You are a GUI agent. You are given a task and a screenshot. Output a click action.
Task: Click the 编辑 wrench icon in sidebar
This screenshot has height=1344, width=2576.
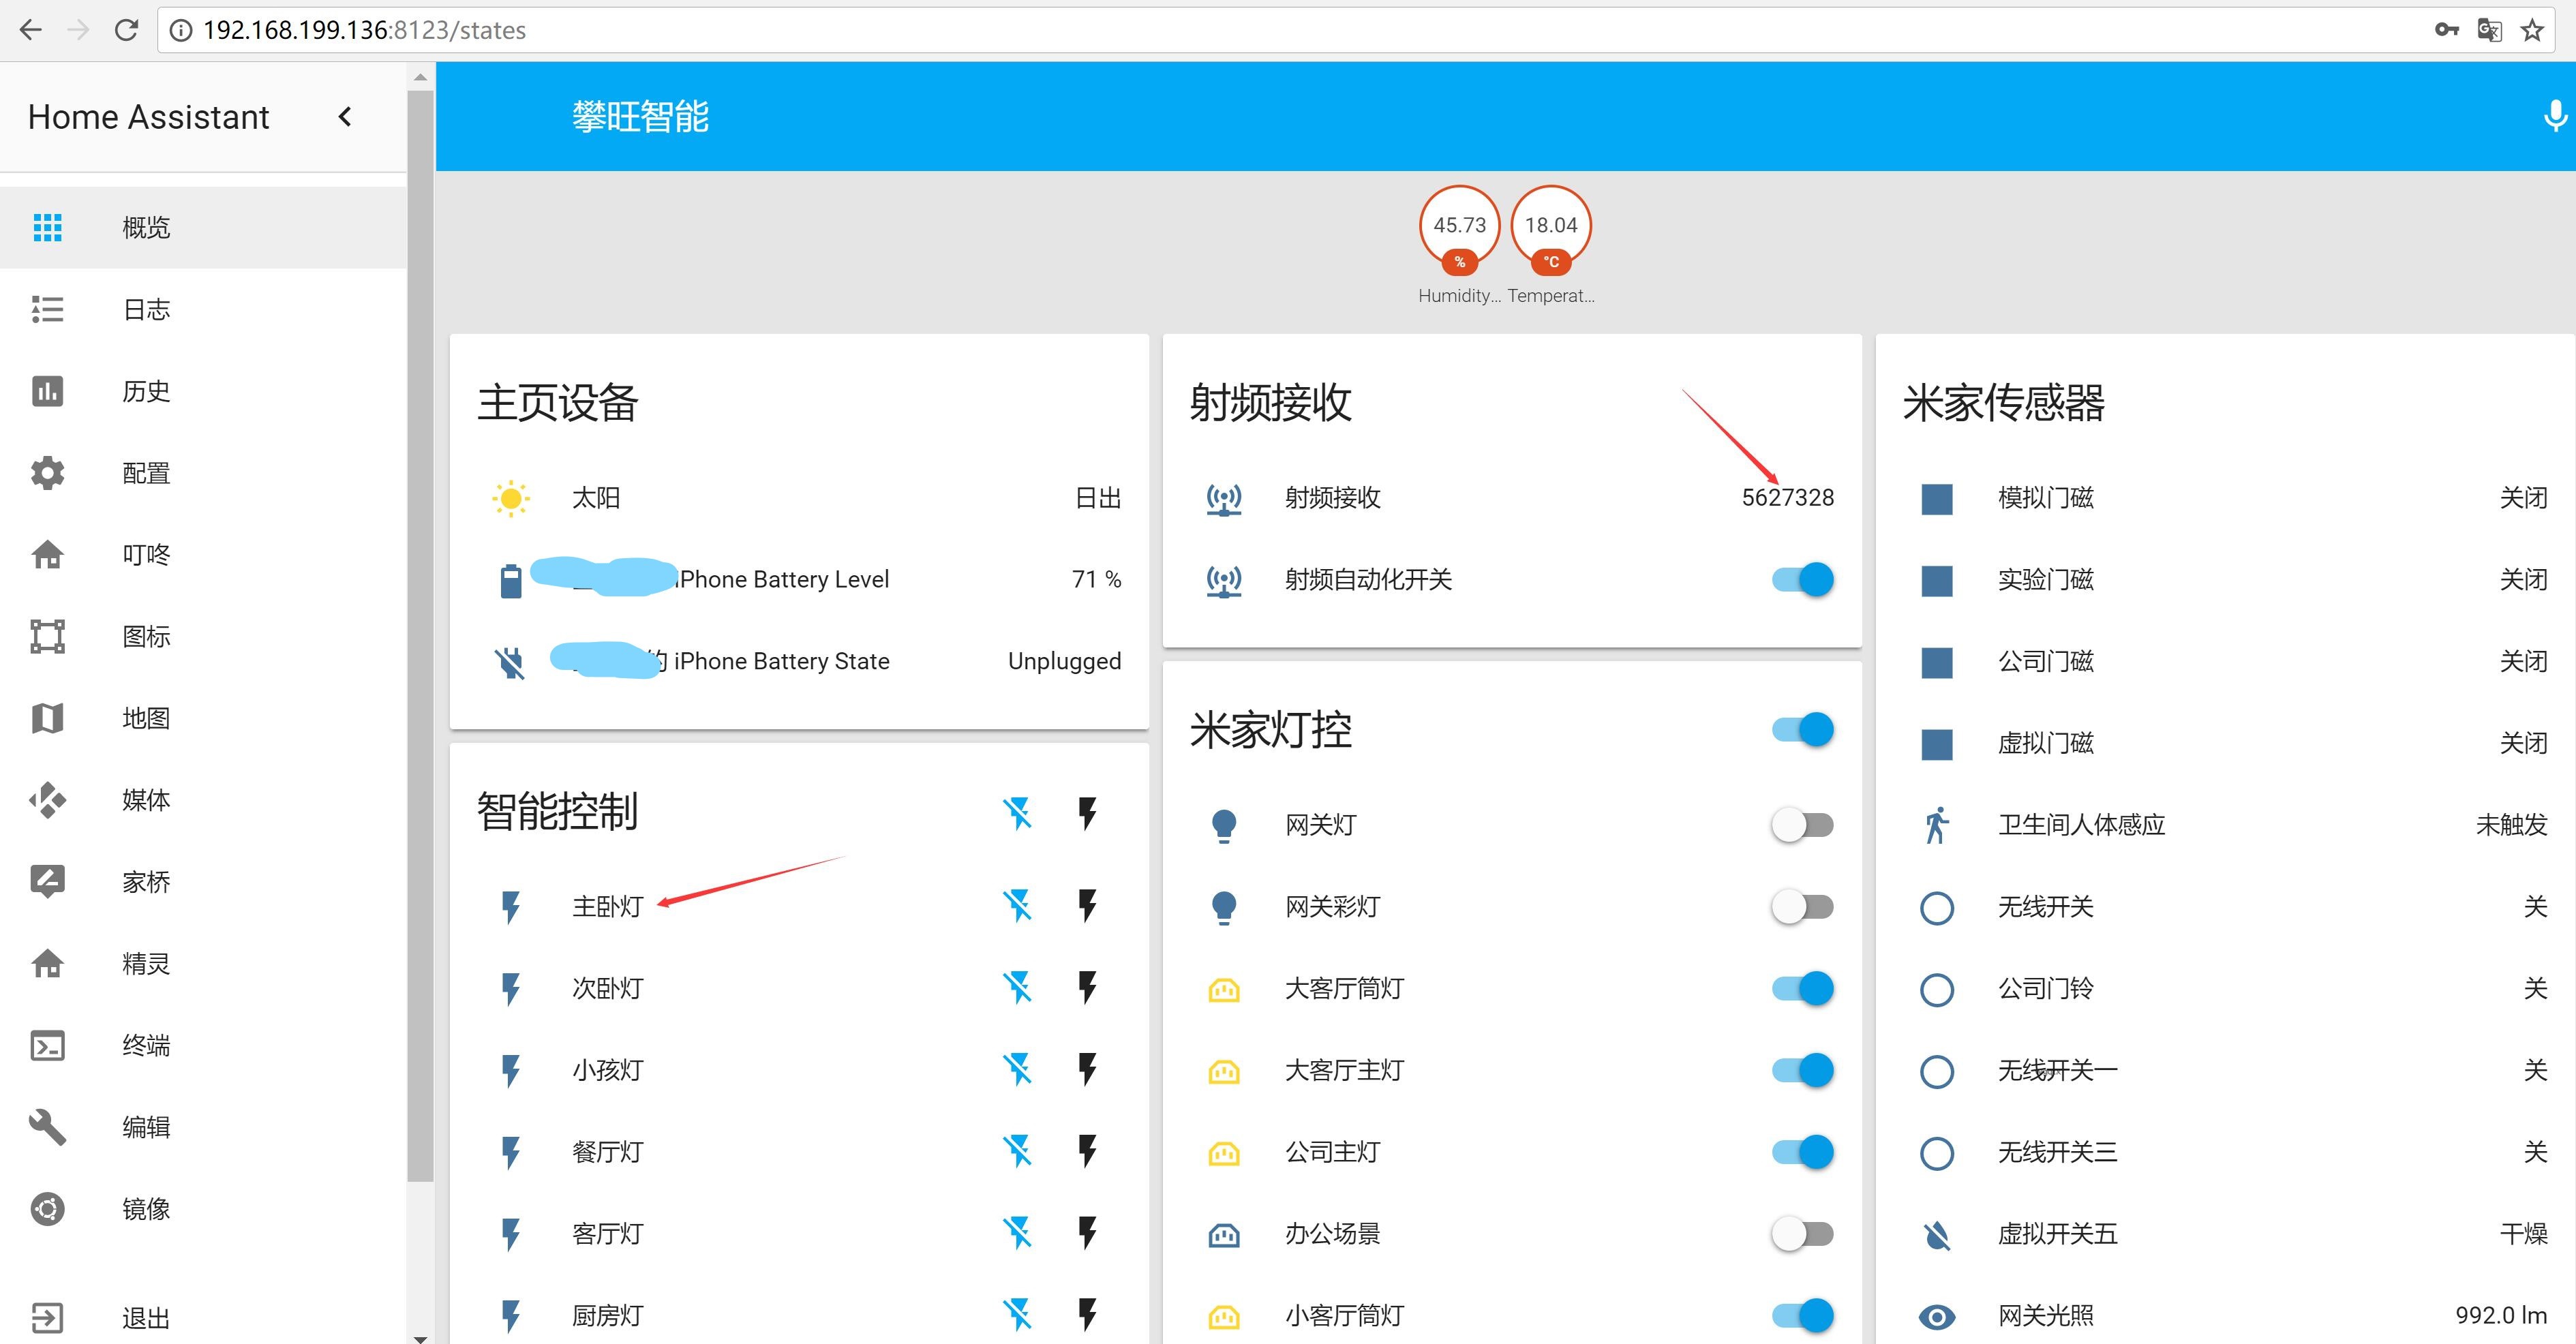pos(47,1127)
